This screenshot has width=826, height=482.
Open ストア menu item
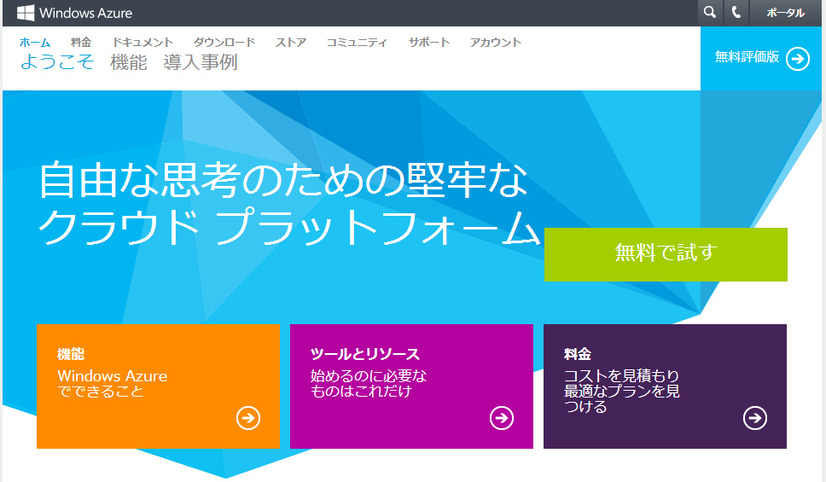pyautogui.click(x=291, y=42)
